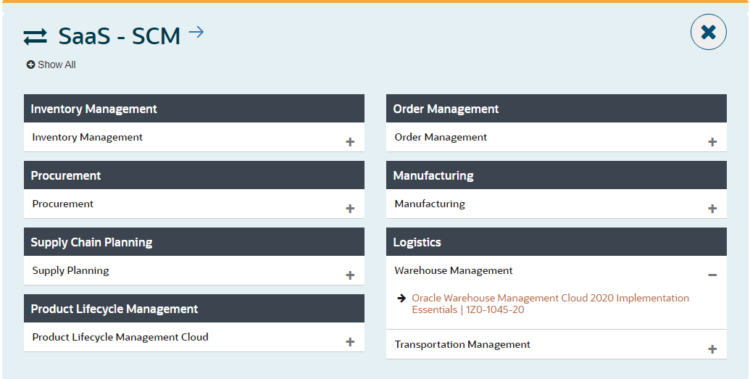Screen dimensions: 750x379
Task: Click the Supply Chain Planning section header
Action: (194, 242)
